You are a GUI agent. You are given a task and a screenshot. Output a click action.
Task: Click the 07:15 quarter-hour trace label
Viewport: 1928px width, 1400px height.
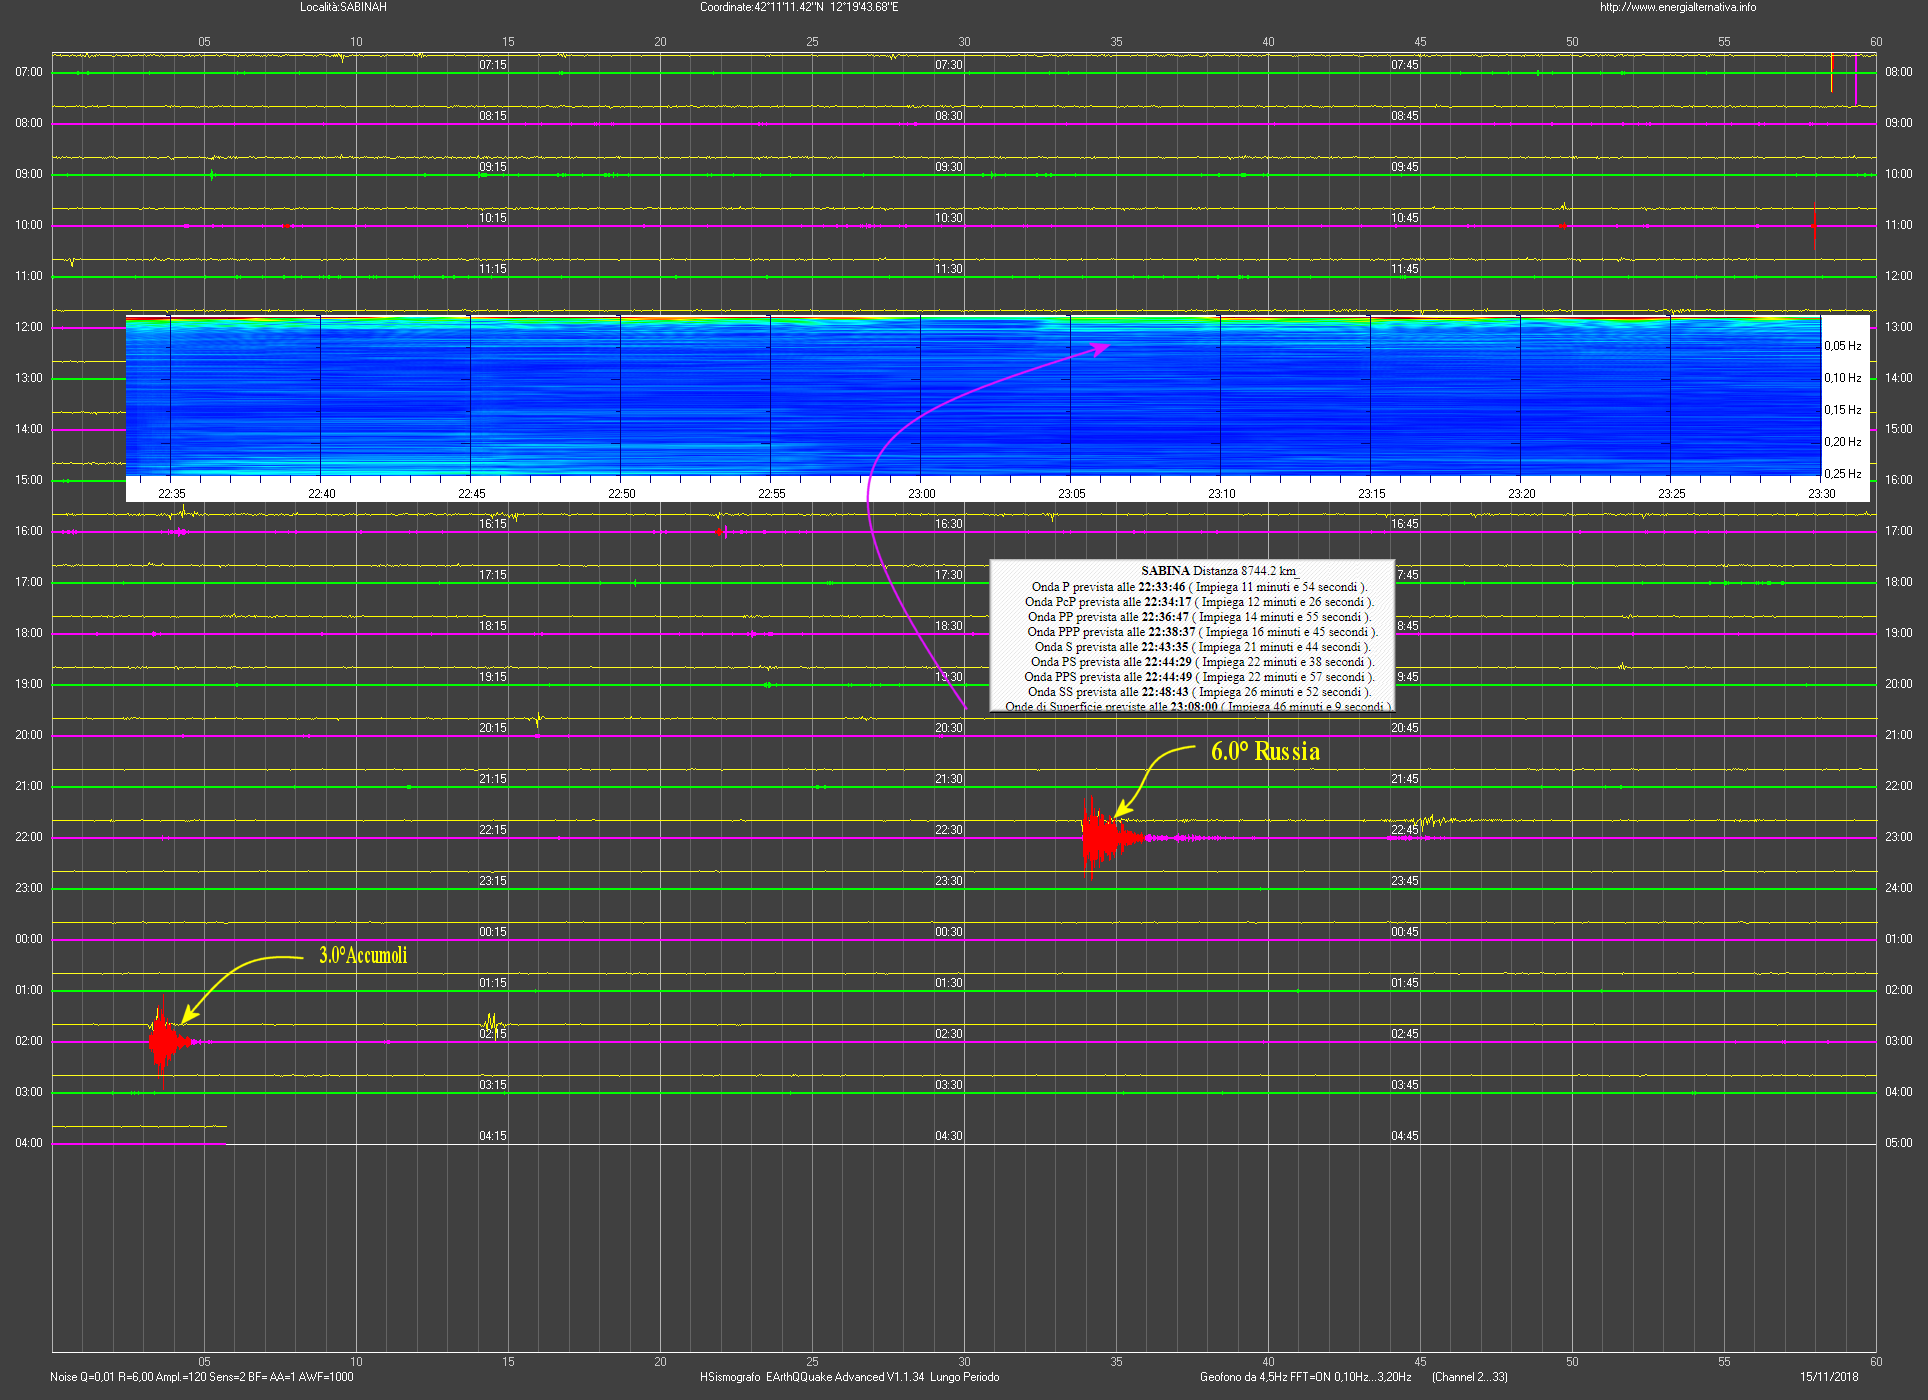click(x=493, y=65)
